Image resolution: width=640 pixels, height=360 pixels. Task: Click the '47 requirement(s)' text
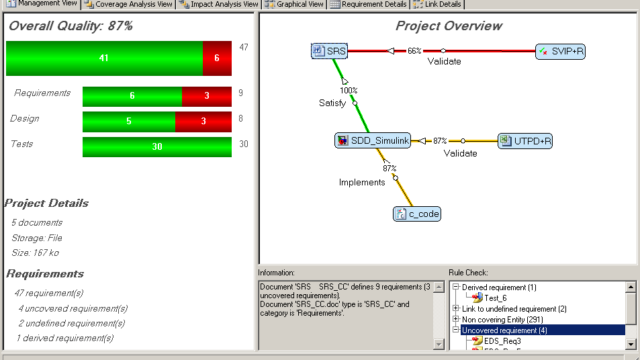(x=49, y=293)
